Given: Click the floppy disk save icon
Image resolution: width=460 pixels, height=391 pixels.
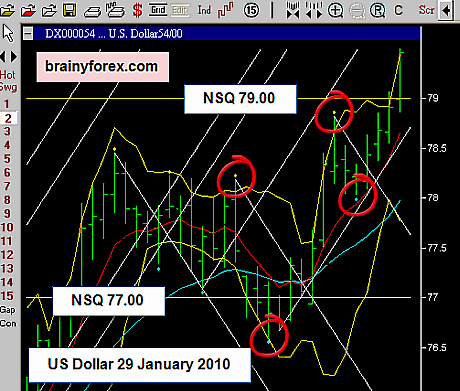Looking at the screenshot, I should tap(69, 10).
